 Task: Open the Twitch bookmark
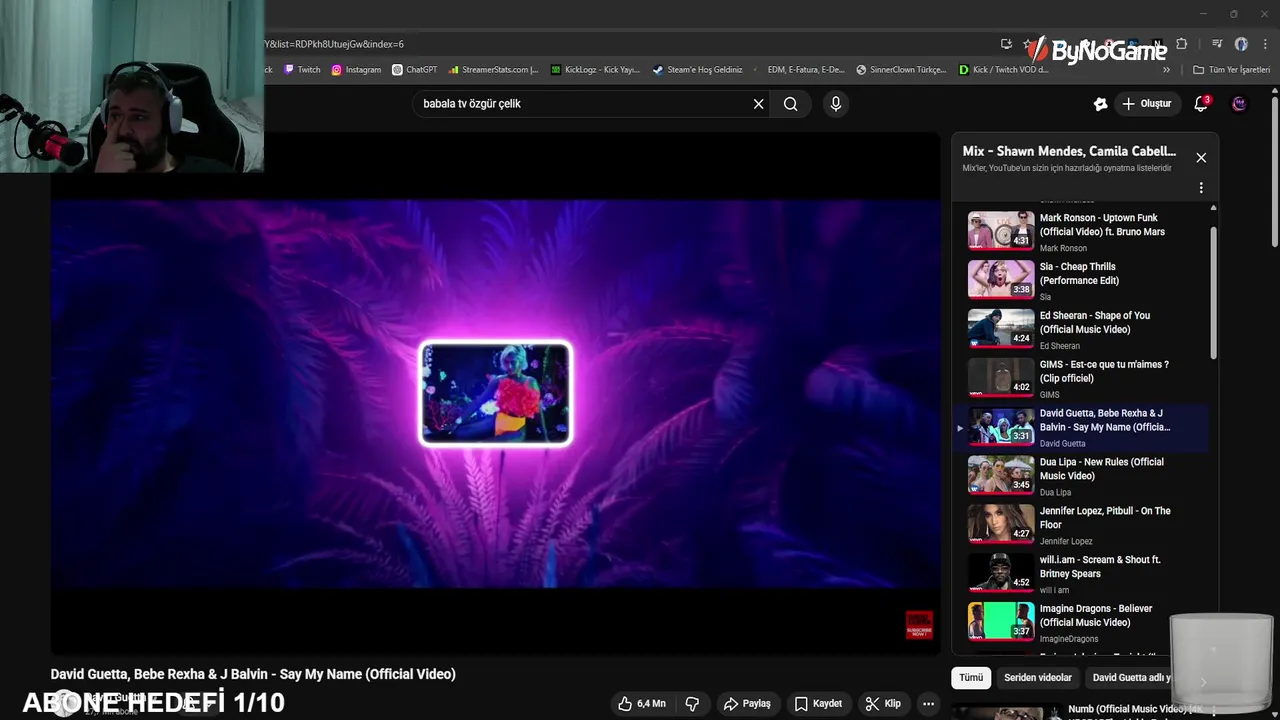coord(303,70)
